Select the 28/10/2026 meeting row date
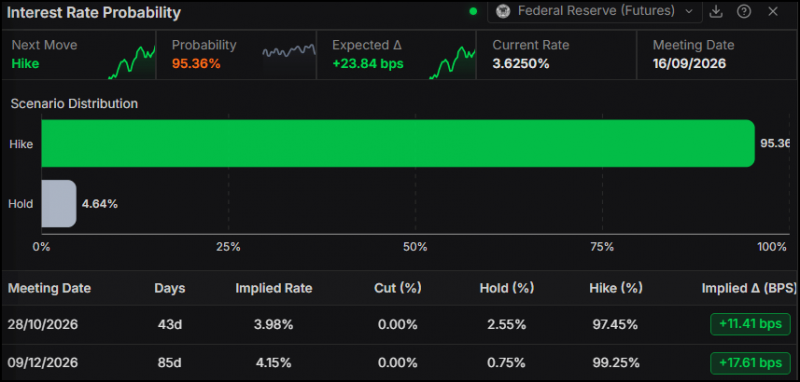Viewport: 800px width, 382px height. [43, 324]
